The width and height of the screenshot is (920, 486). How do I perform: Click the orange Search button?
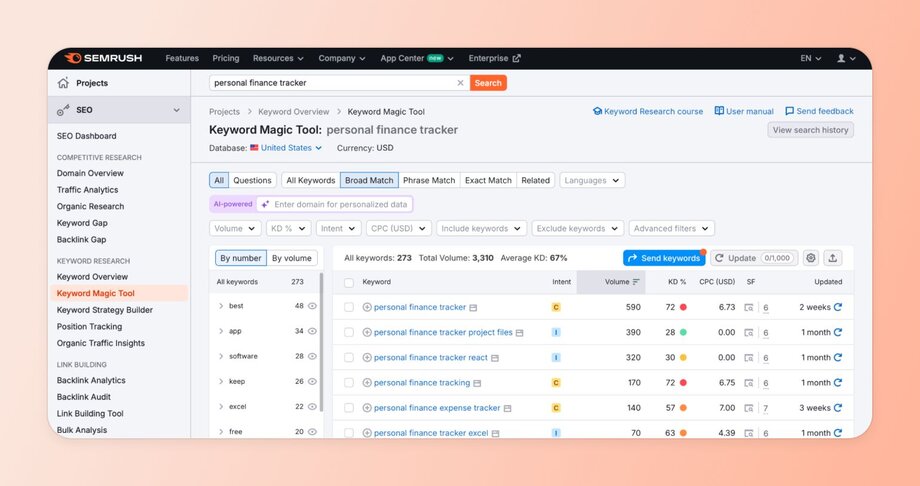click(488, 83)
